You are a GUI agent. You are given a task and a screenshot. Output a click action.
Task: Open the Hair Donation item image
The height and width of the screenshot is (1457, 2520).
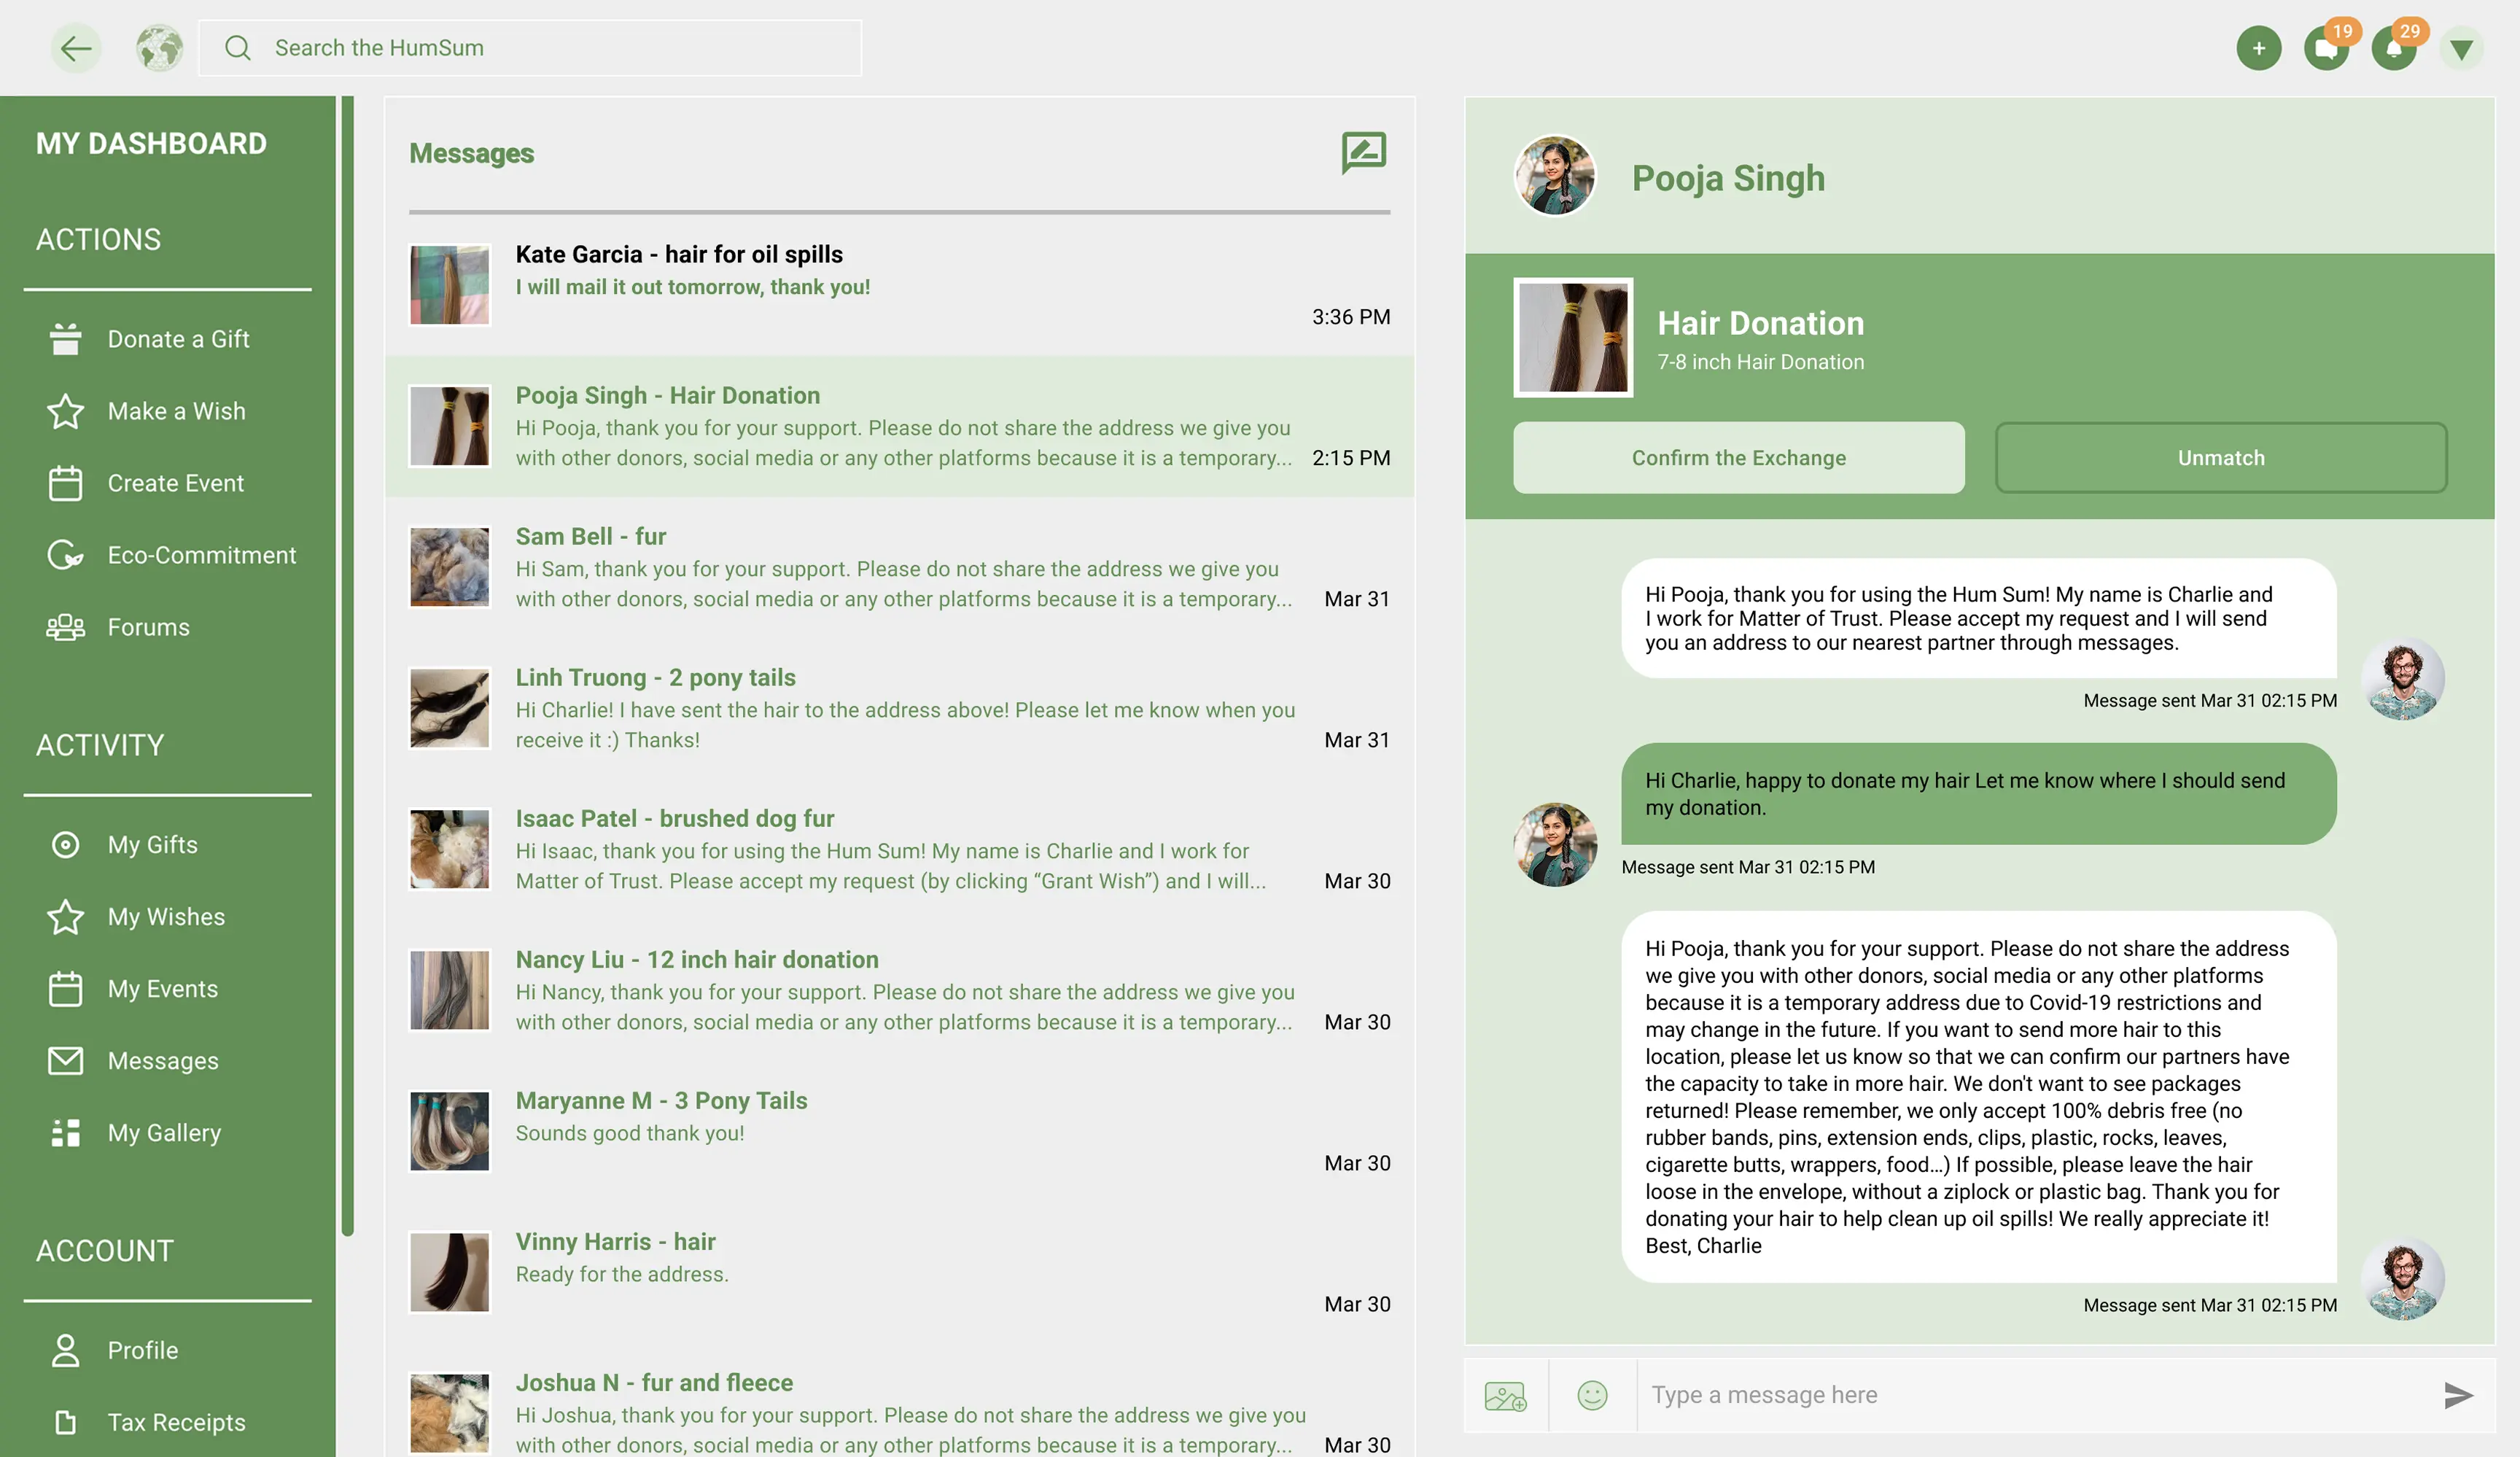[x=1573, y=337]
